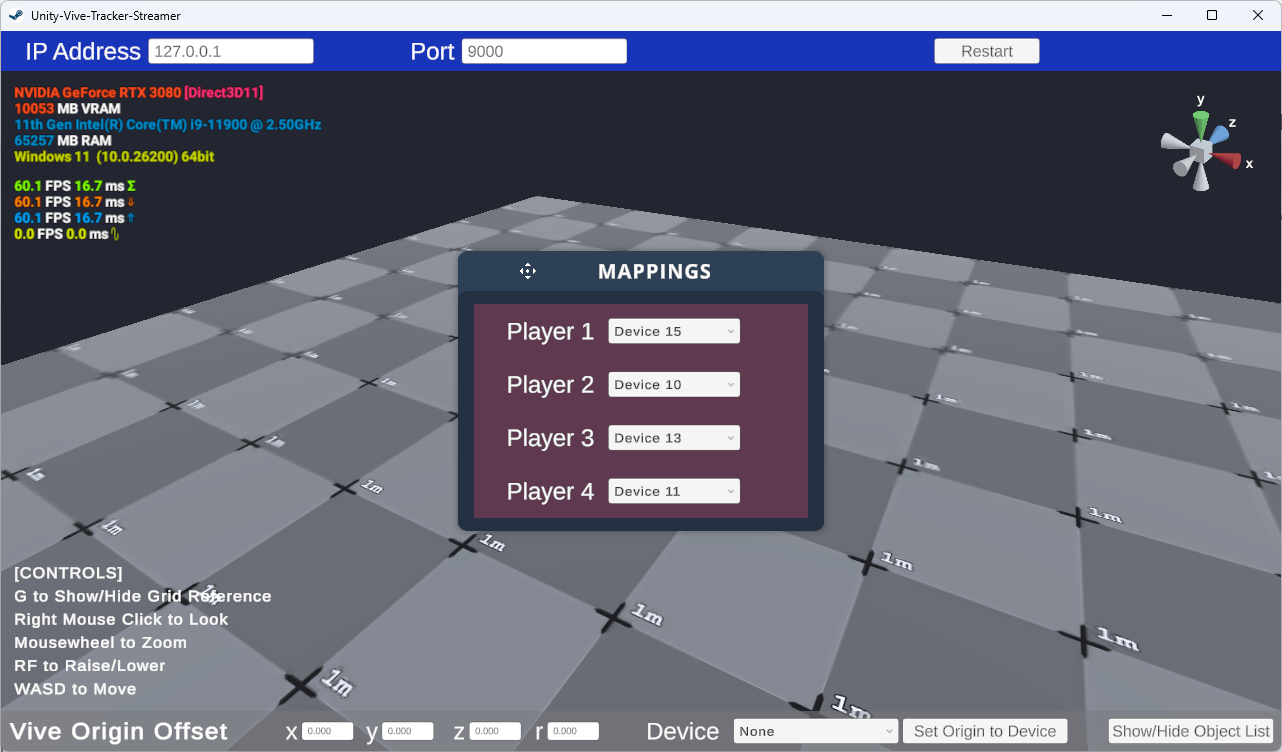Click the Vive Origin Offset label
The image size is (1282, 752).
point(119,731)
